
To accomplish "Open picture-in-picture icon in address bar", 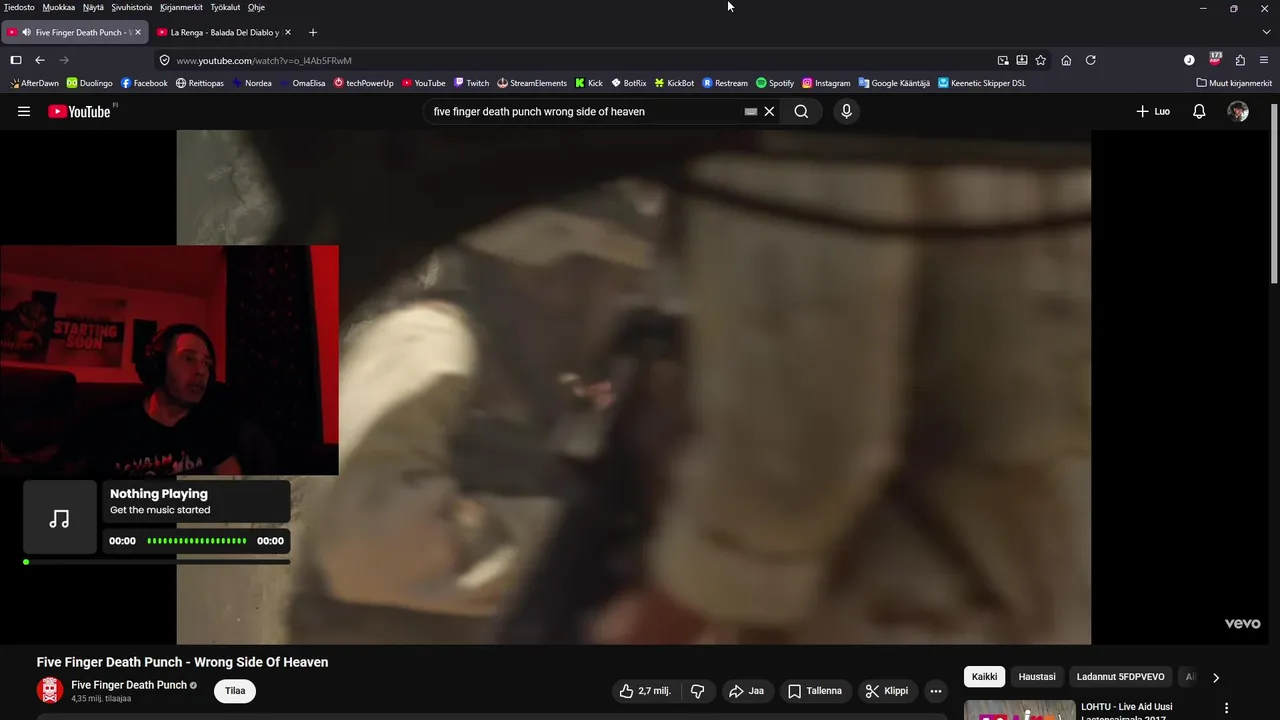I will [x=1003, y=60].
